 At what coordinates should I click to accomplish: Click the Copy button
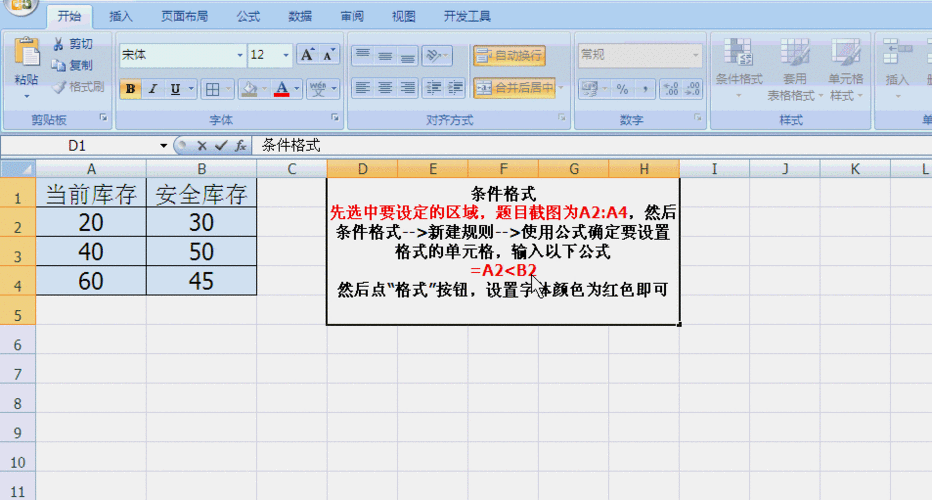[x=72, y=65]
